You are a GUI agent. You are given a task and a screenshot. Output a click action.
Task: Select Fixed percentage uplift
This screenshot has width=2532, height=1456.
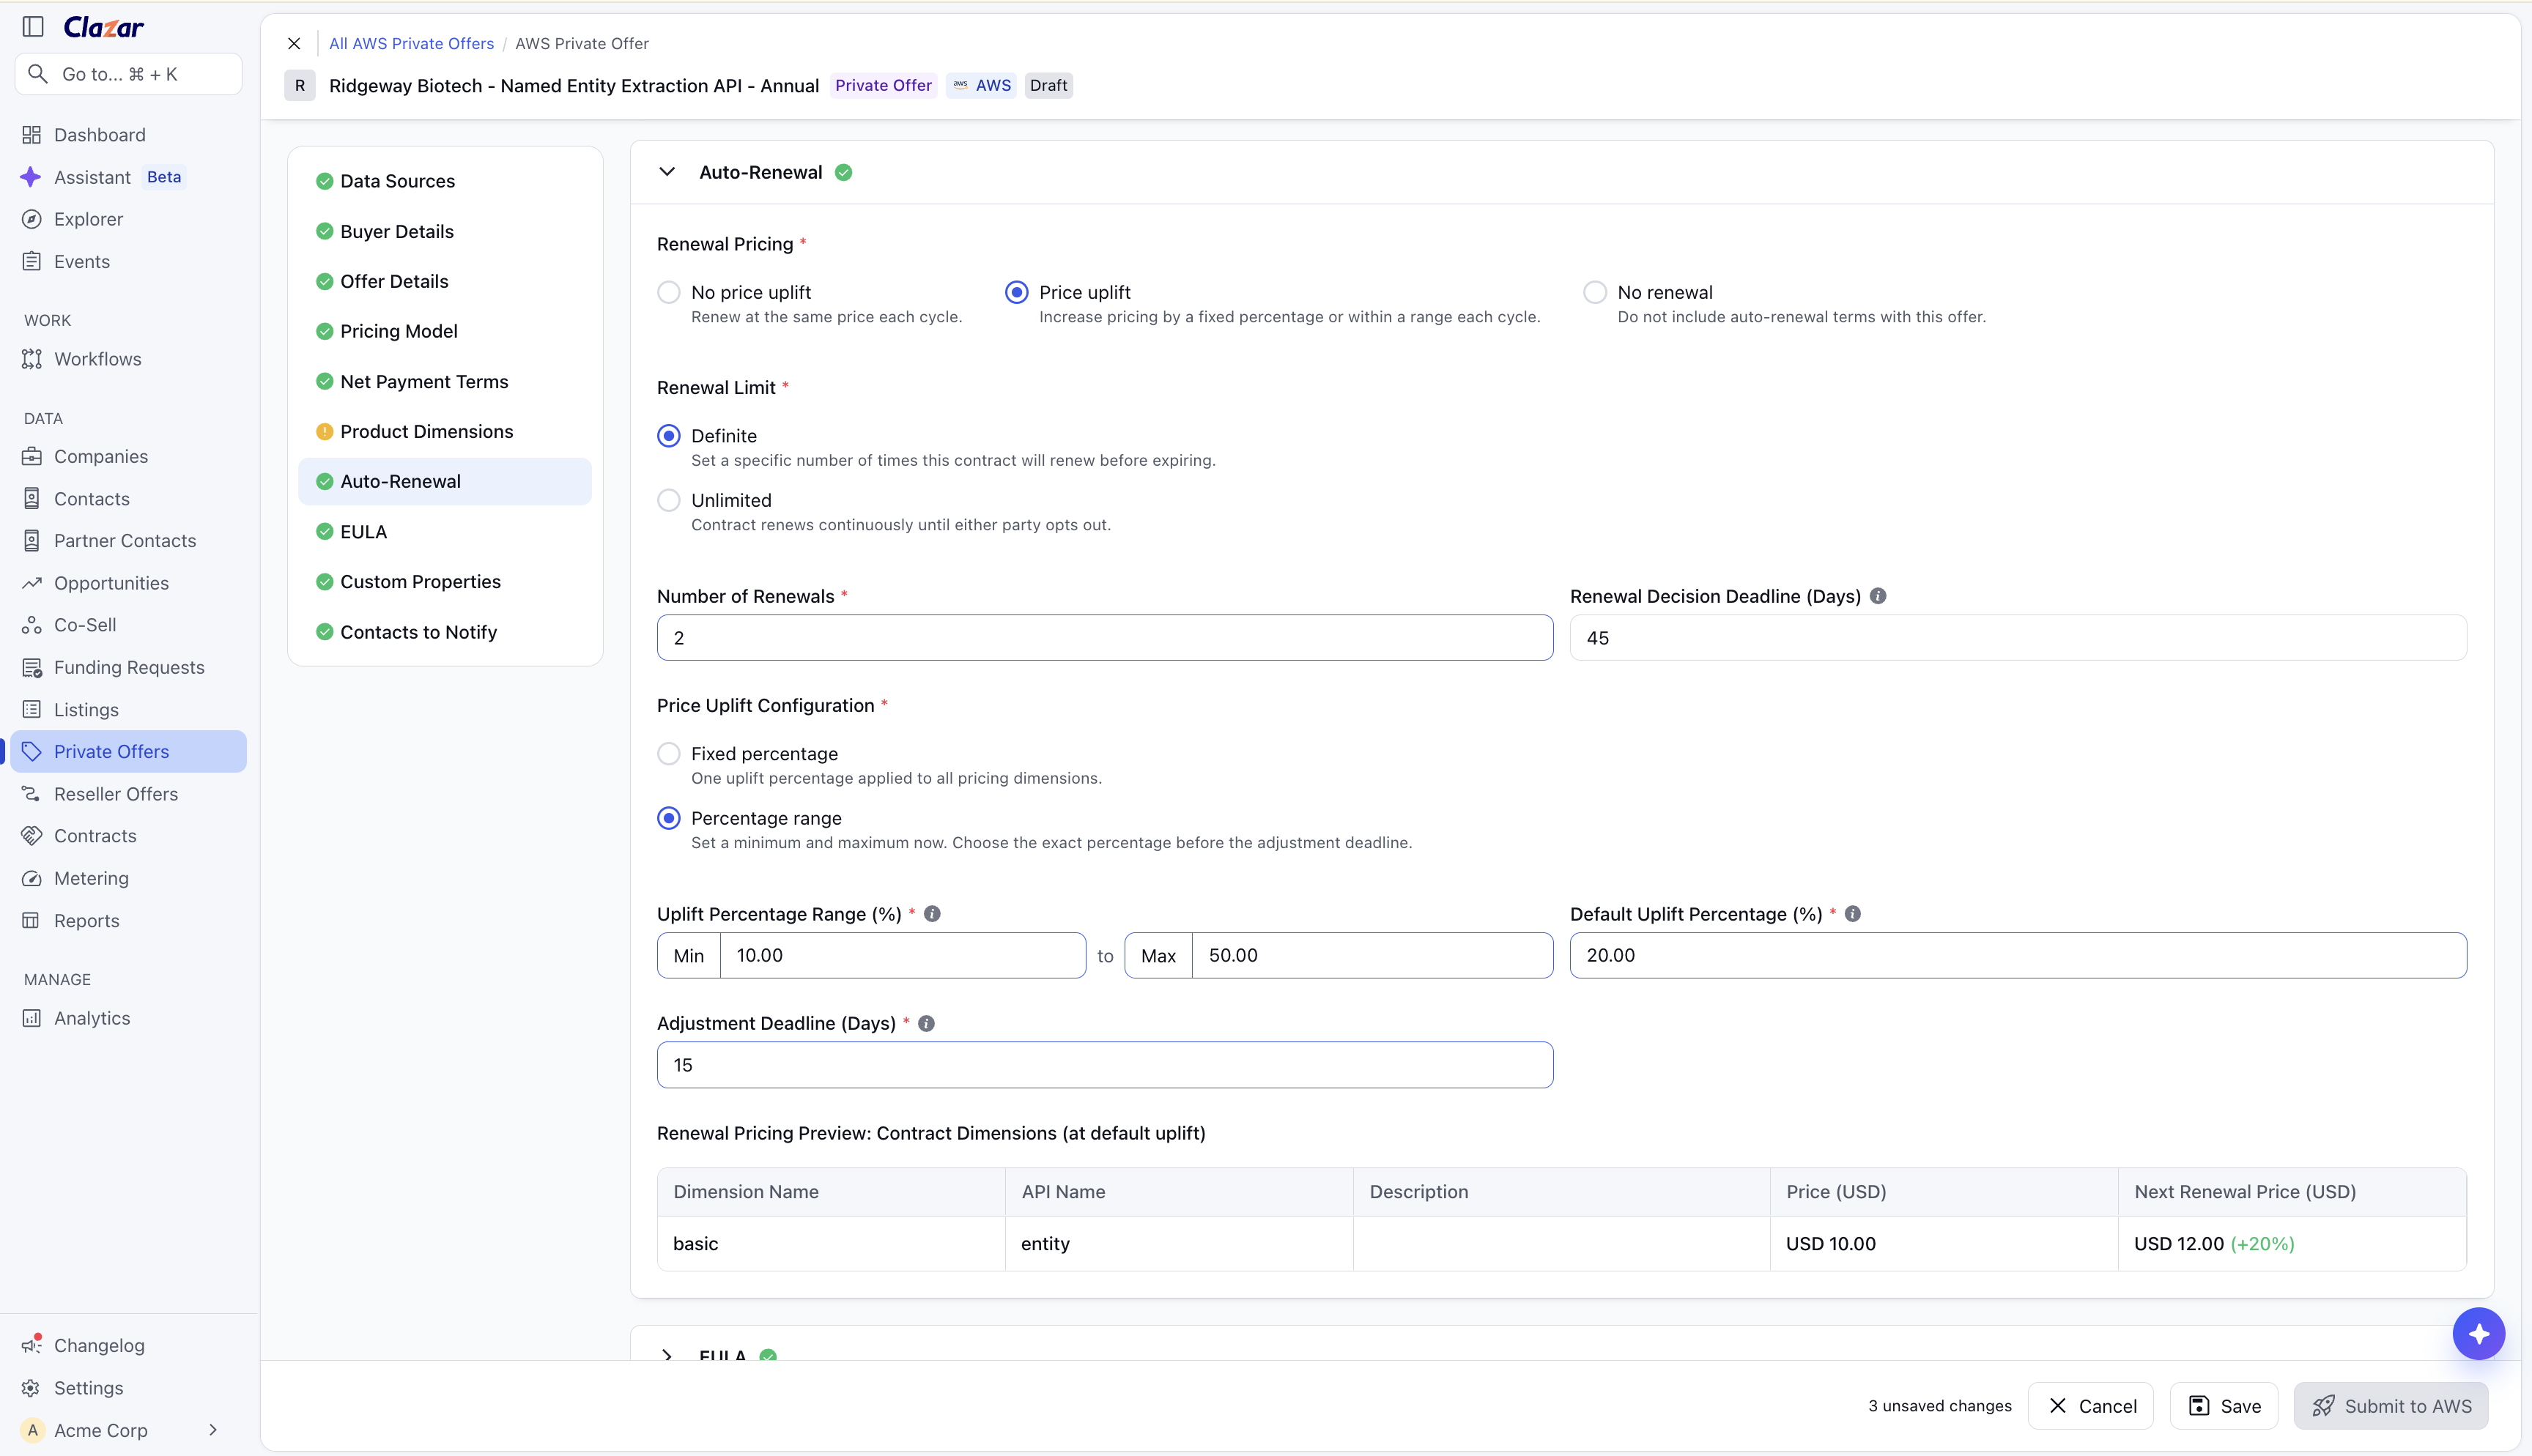coord(669,754)
